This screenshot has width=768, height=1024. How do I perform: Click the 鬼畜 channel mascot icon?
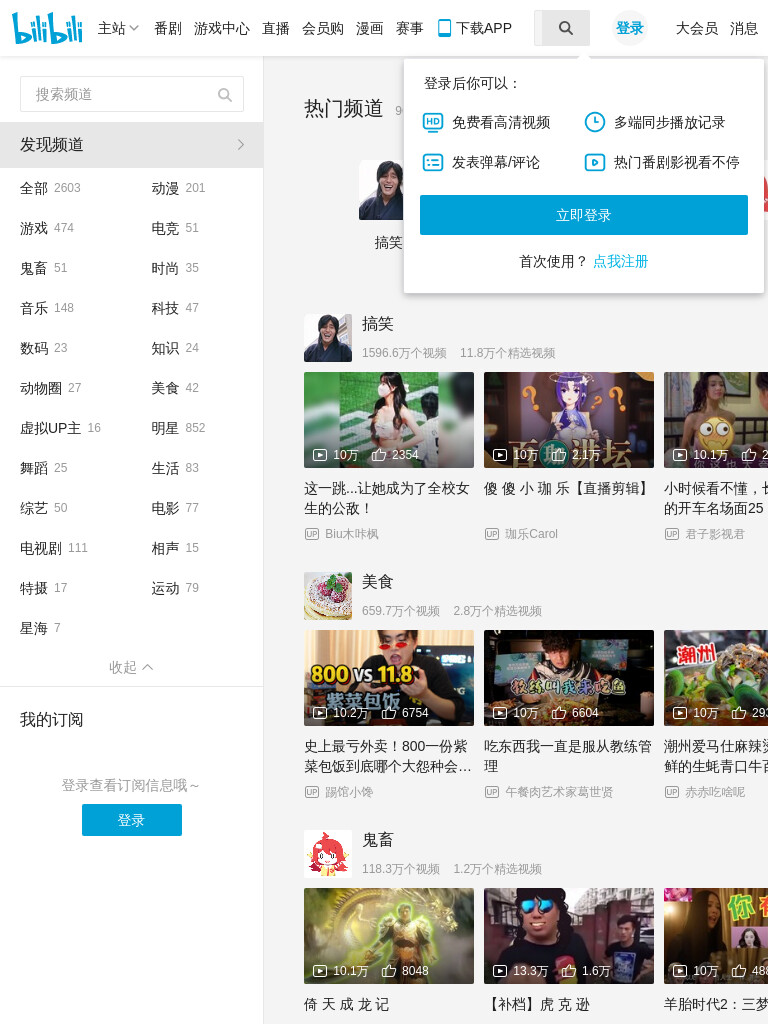point(328,854)
